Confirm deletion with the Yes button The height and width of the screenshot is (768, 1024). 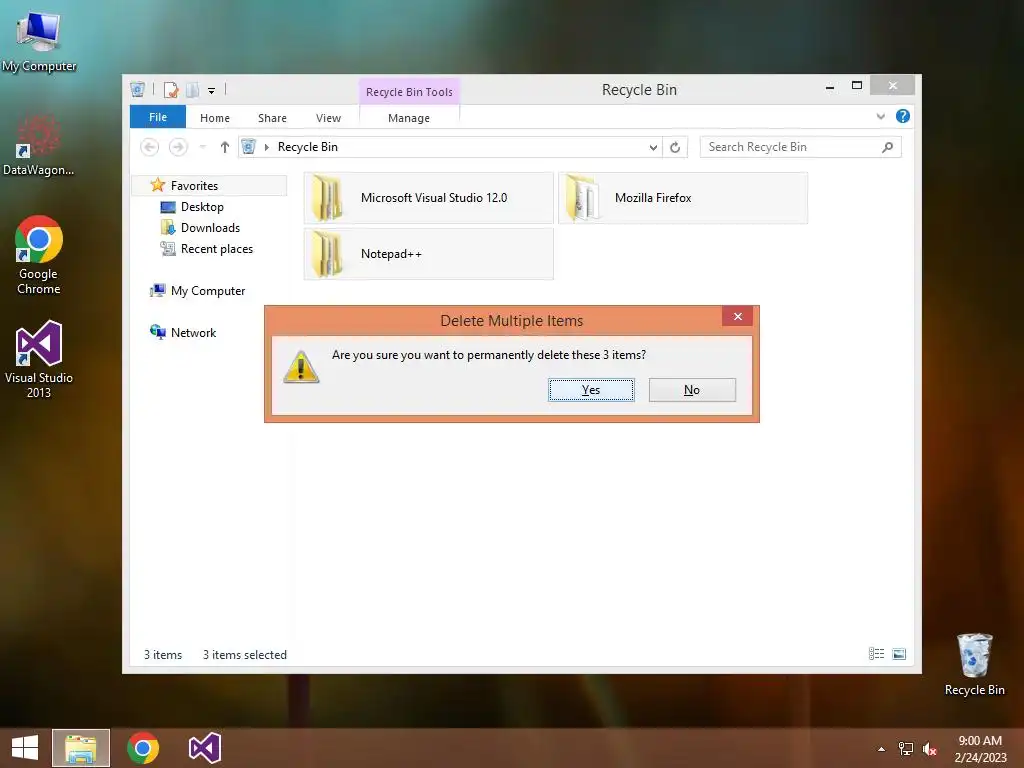pyautogui.click(x=591, y=390)
